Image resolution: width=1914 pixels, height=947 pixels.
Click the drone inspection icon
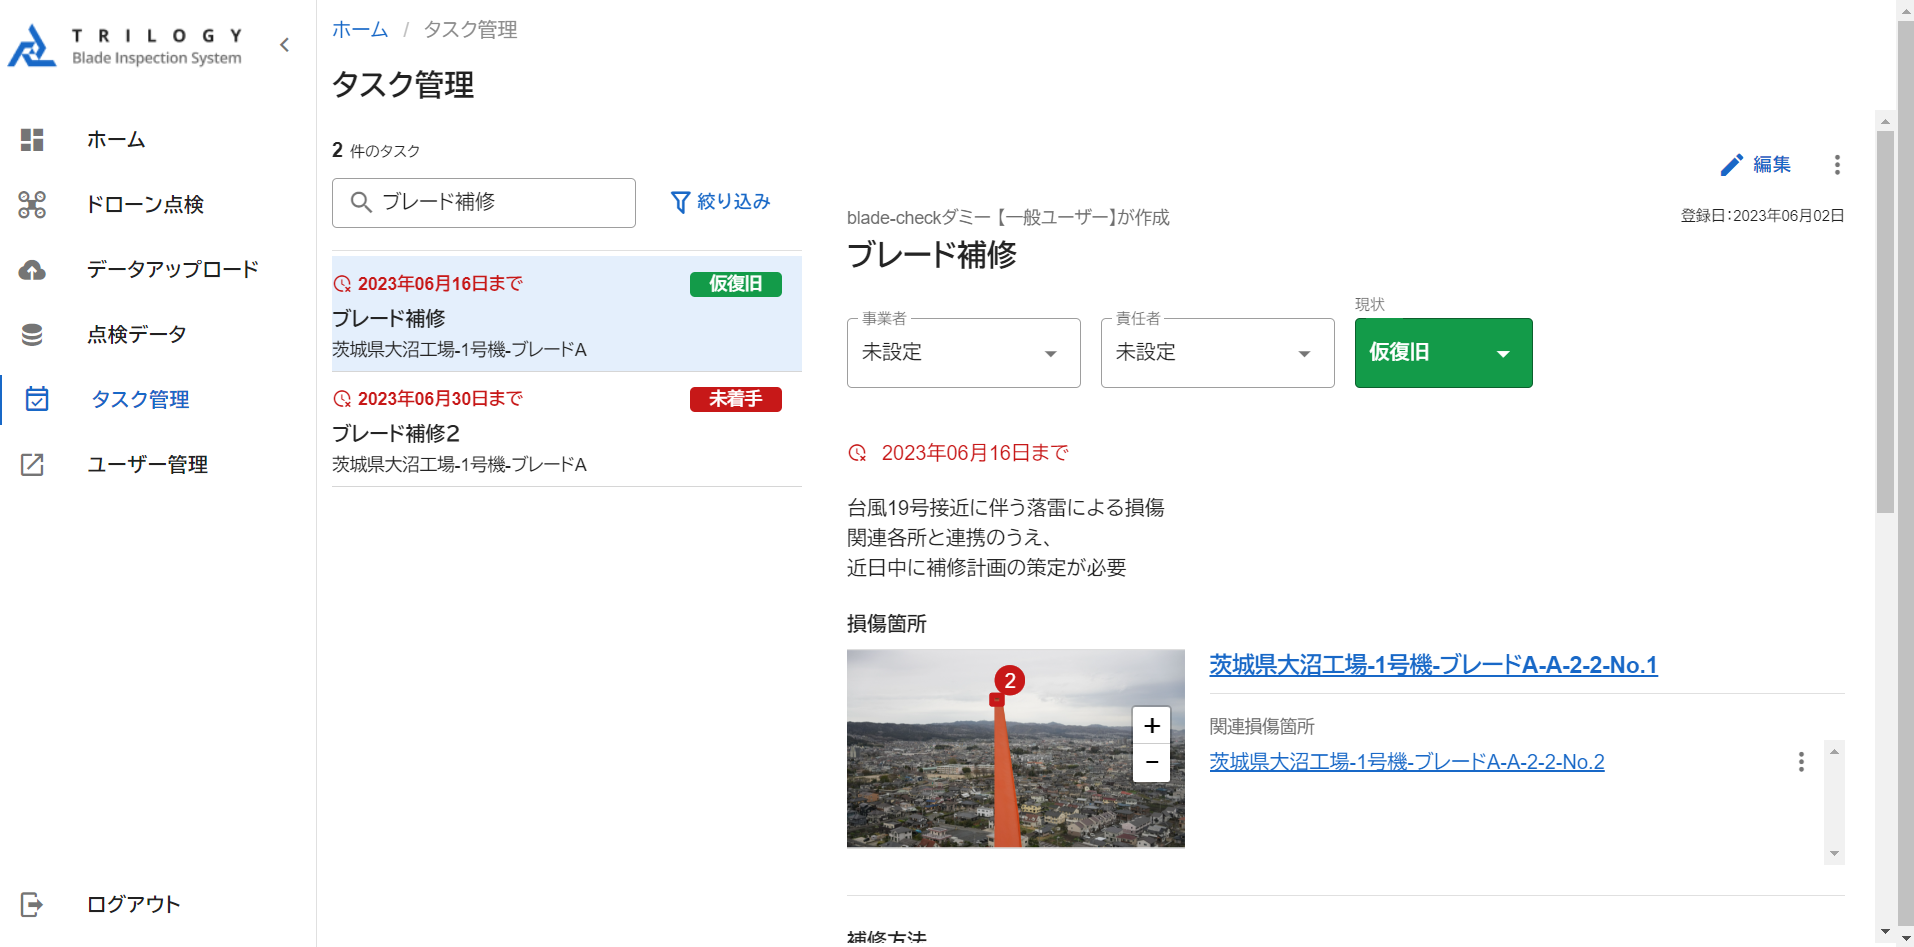click(x=32, y=205)
